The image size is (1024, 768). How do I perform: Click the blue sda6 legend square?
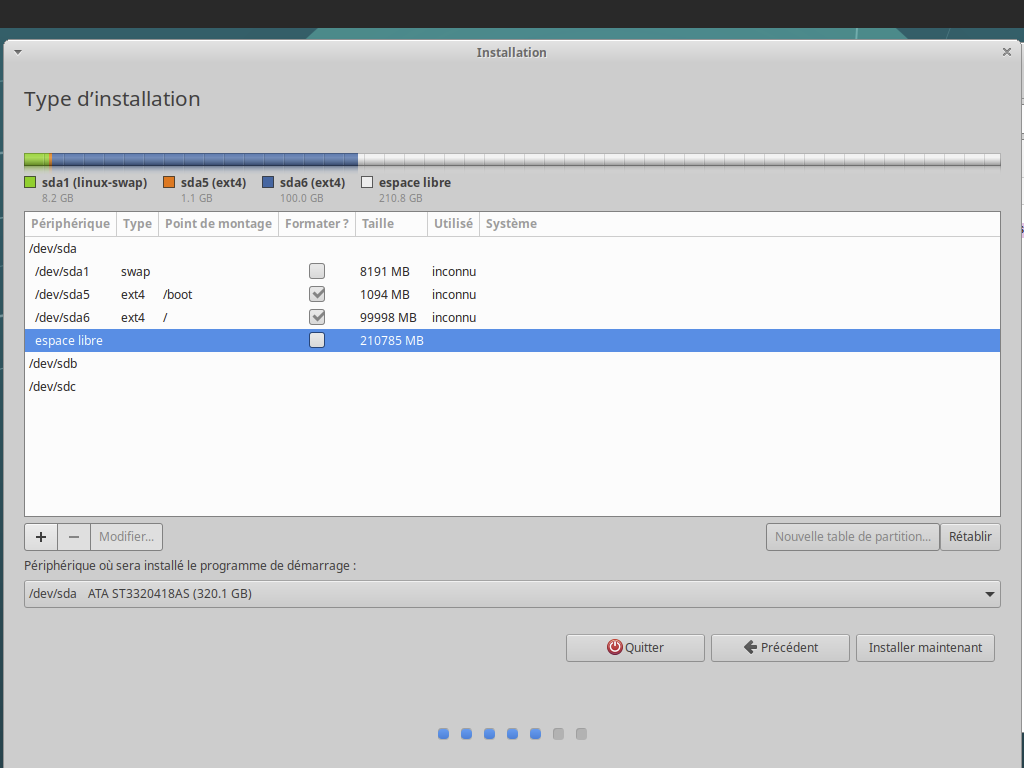[268, 183]
